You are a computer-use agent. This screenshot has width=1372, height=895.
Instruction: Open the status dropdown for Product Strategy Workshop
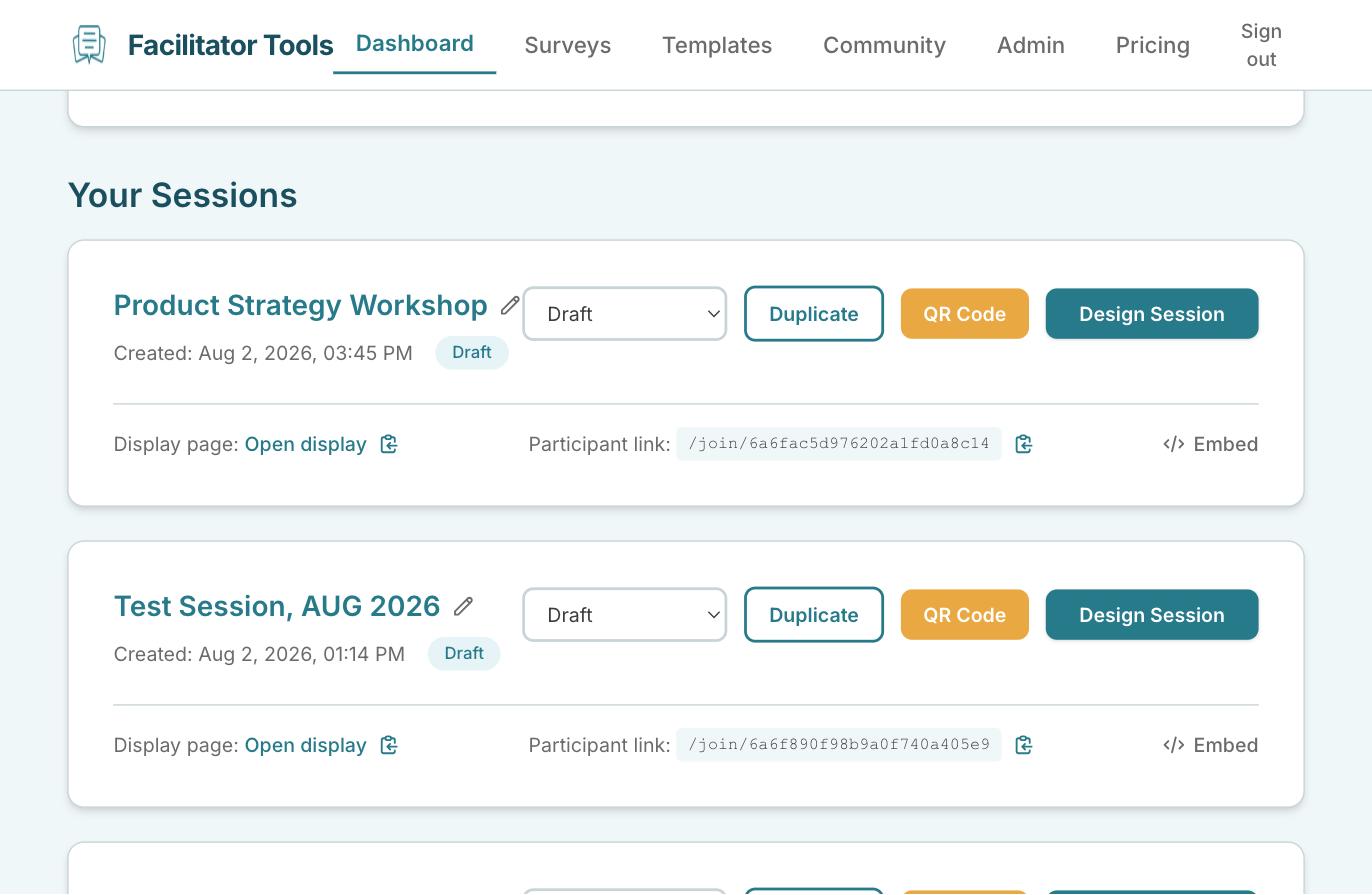pos(625,314)
